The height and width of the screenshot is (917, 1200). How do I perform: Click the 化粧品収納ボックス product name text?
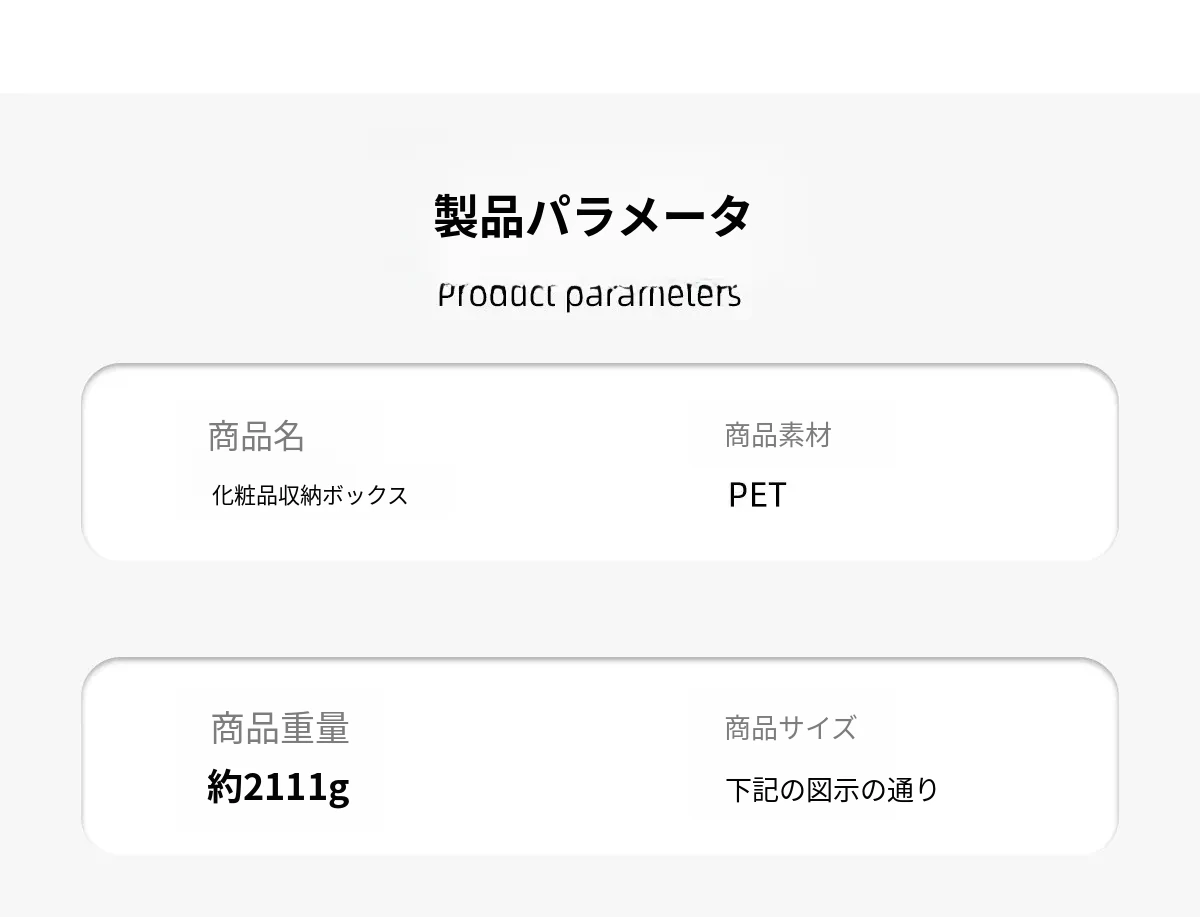(x=310, y=495)
